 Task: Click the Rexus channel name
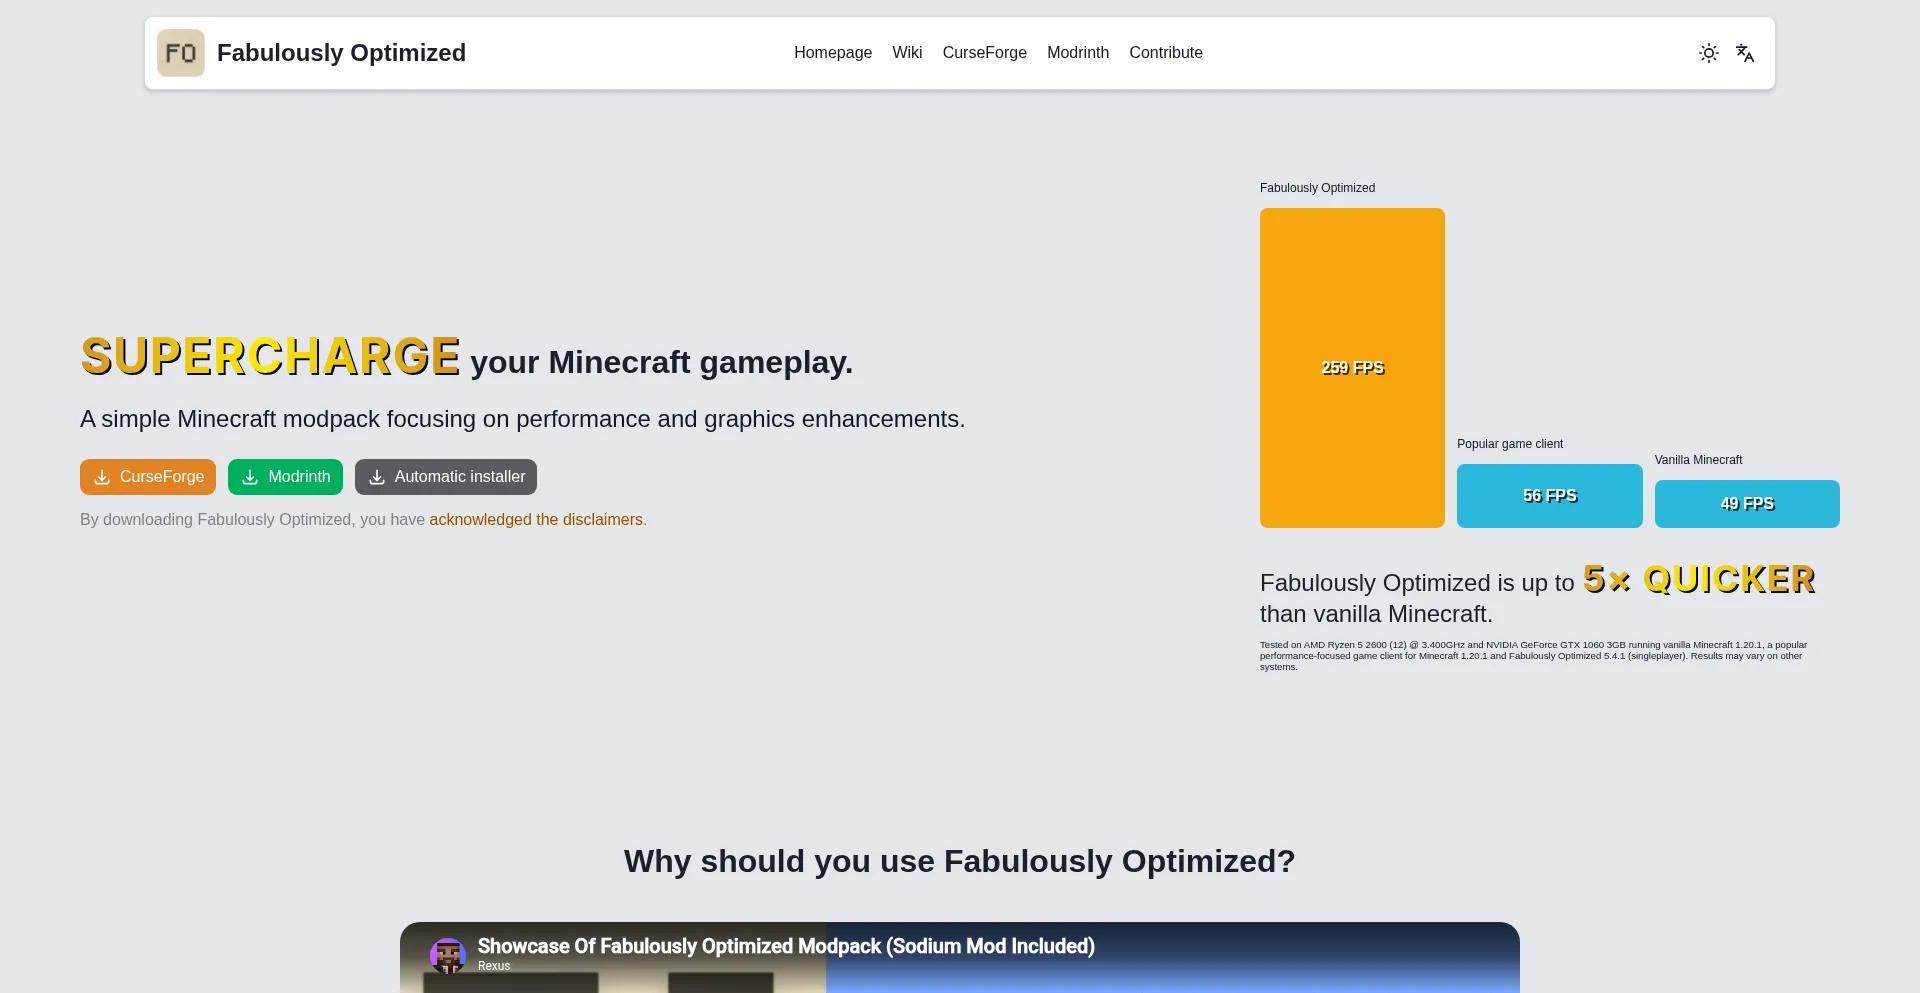494,966
